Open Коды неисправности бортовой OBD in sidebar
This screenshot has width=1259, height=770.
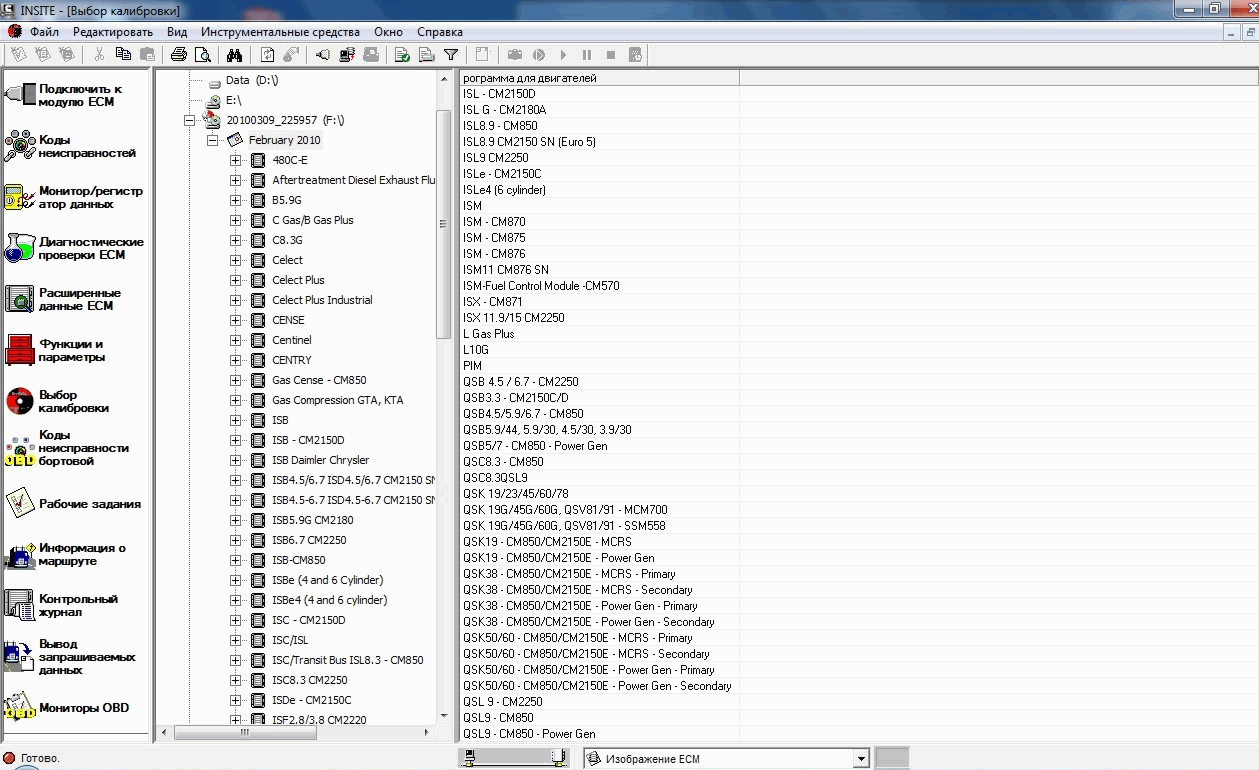click(77, 448)
